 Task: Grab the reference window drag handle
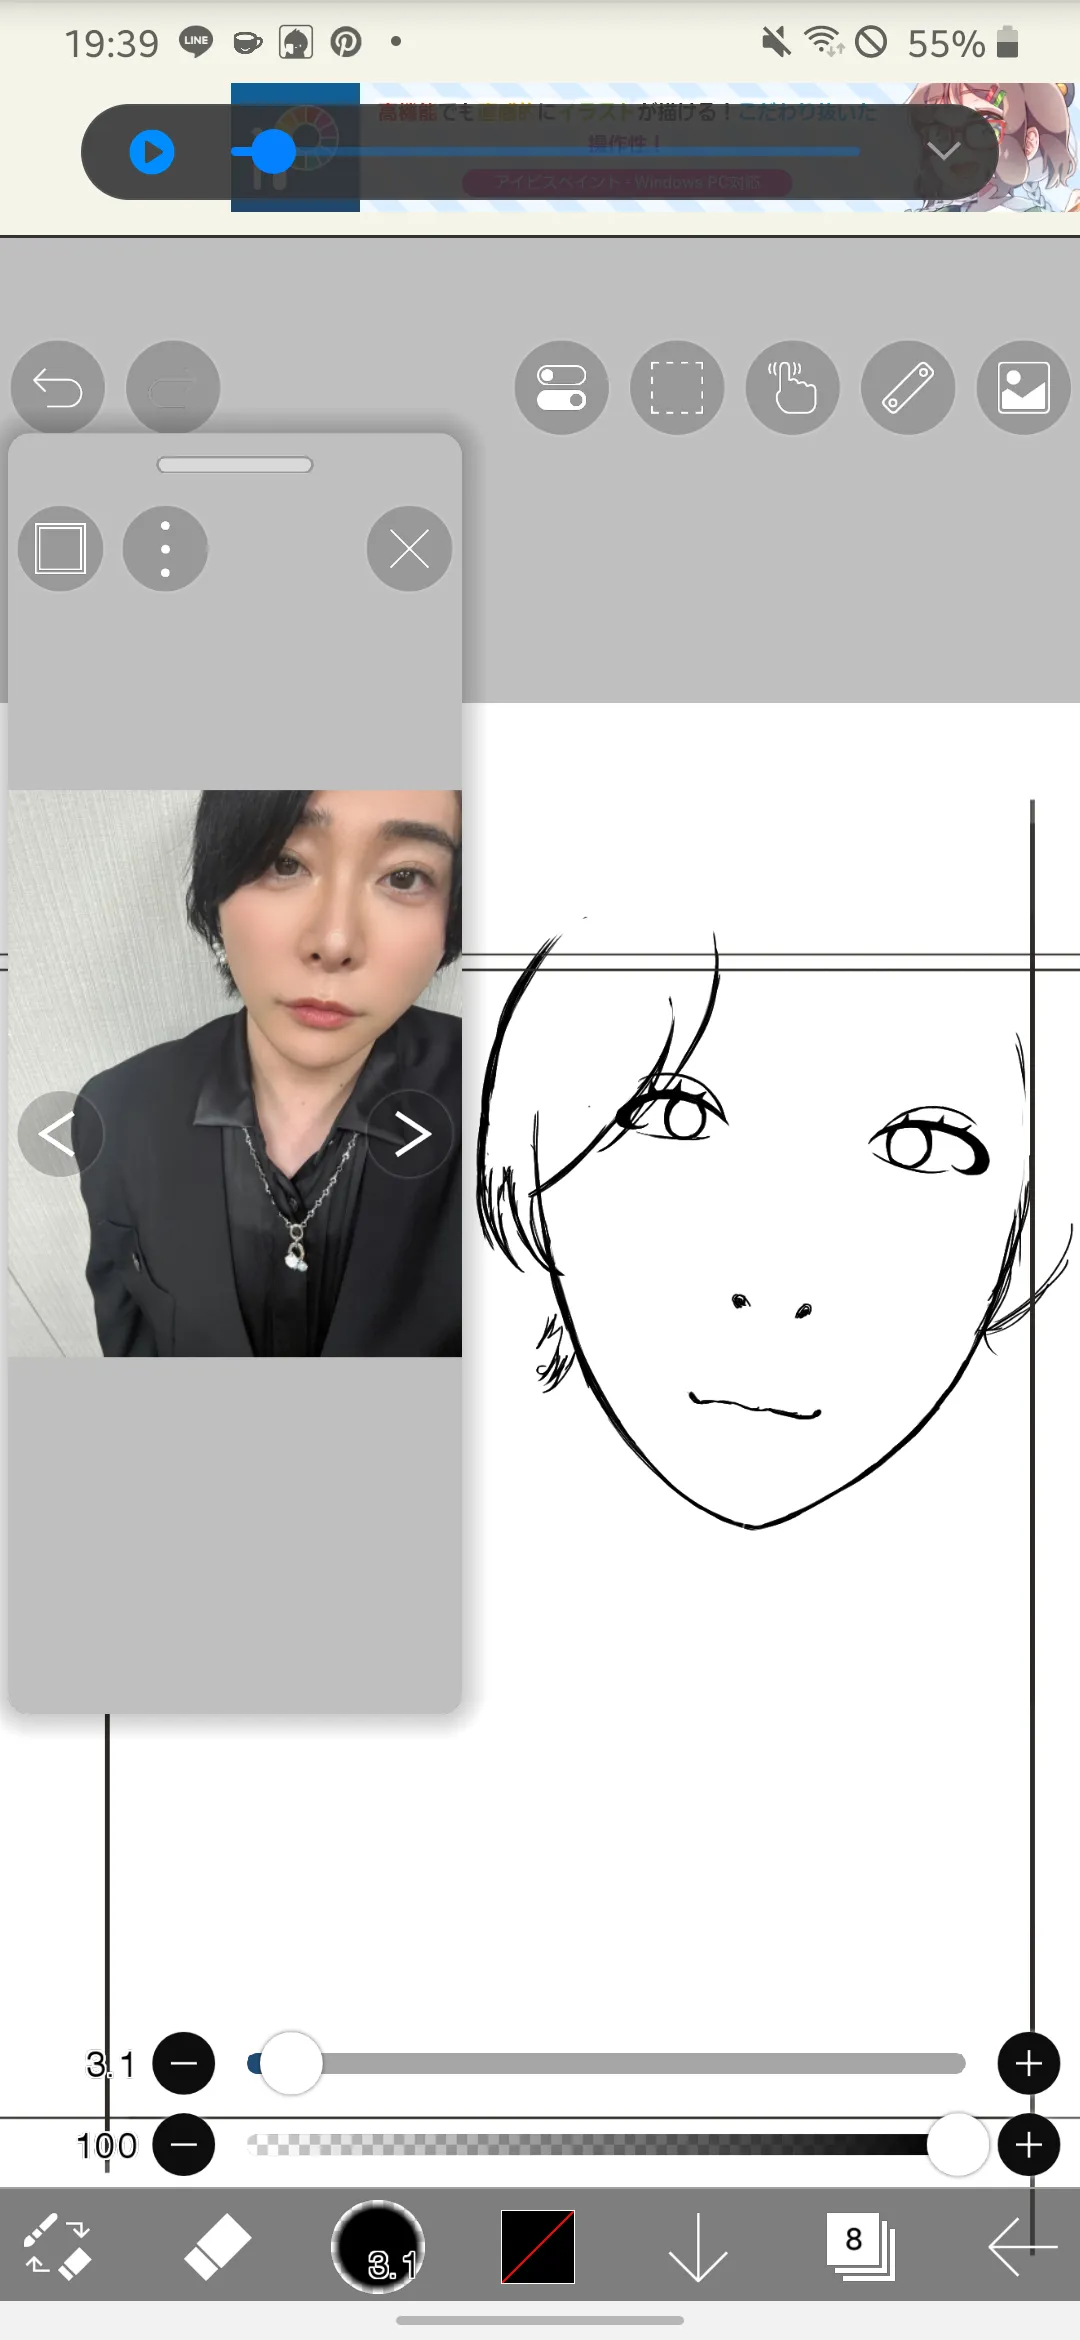coord(235,465)
